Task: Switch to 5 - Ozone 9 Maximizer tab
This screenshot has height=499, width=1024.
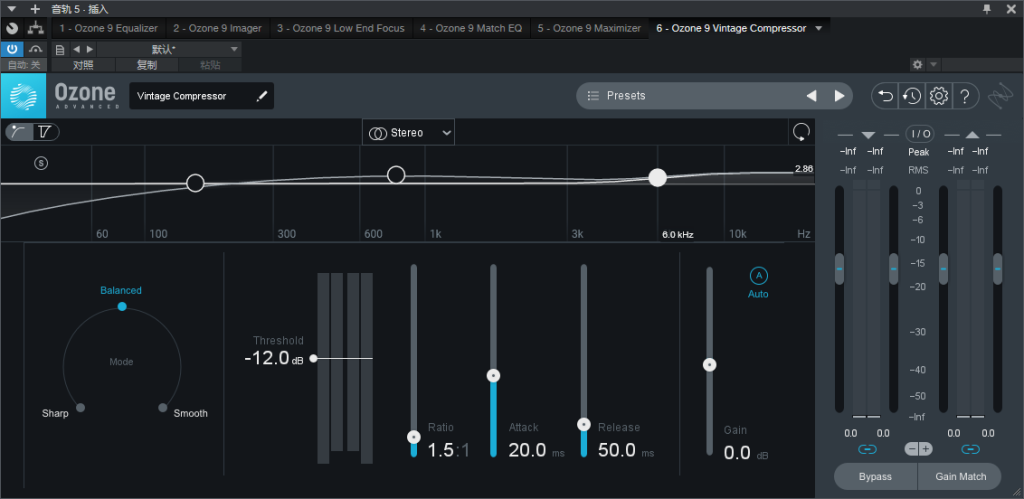Action: 589,28
